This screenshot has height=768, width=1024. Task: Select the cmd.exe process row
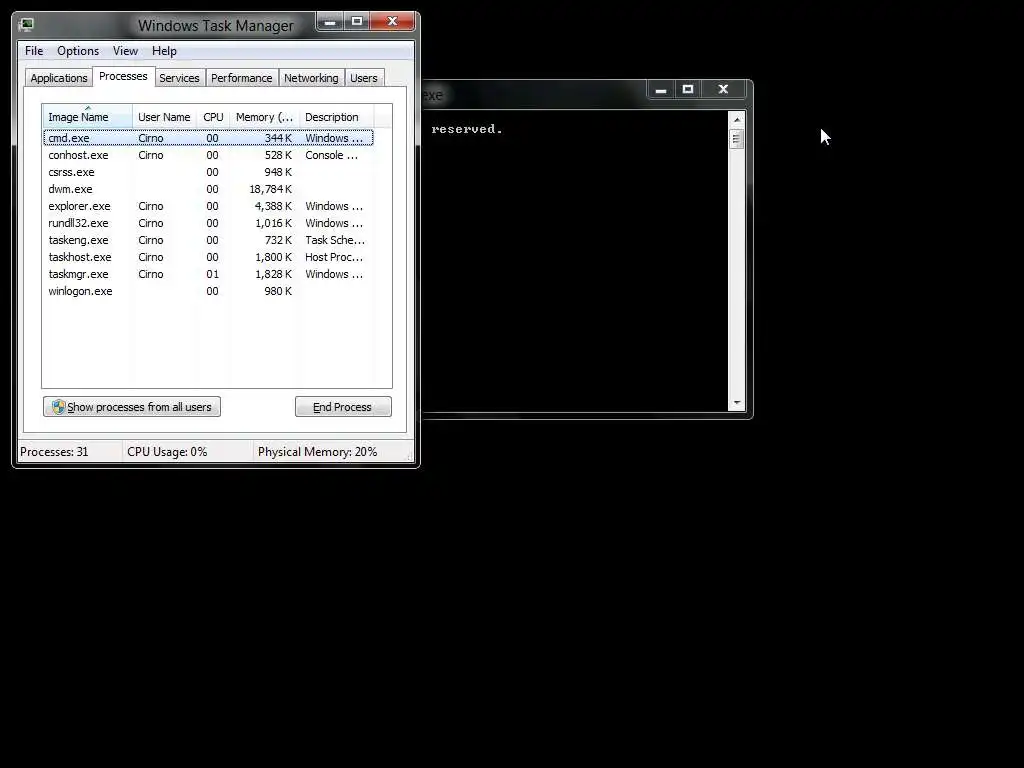click(208, 138)
